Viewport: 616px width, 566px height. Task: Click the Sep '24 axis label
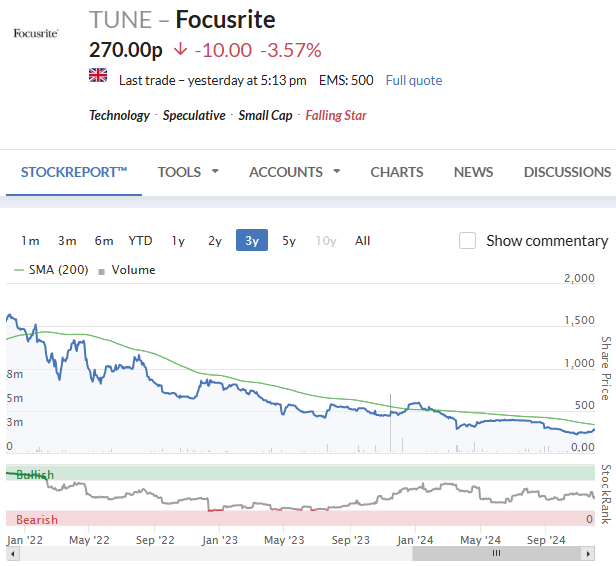546,540
